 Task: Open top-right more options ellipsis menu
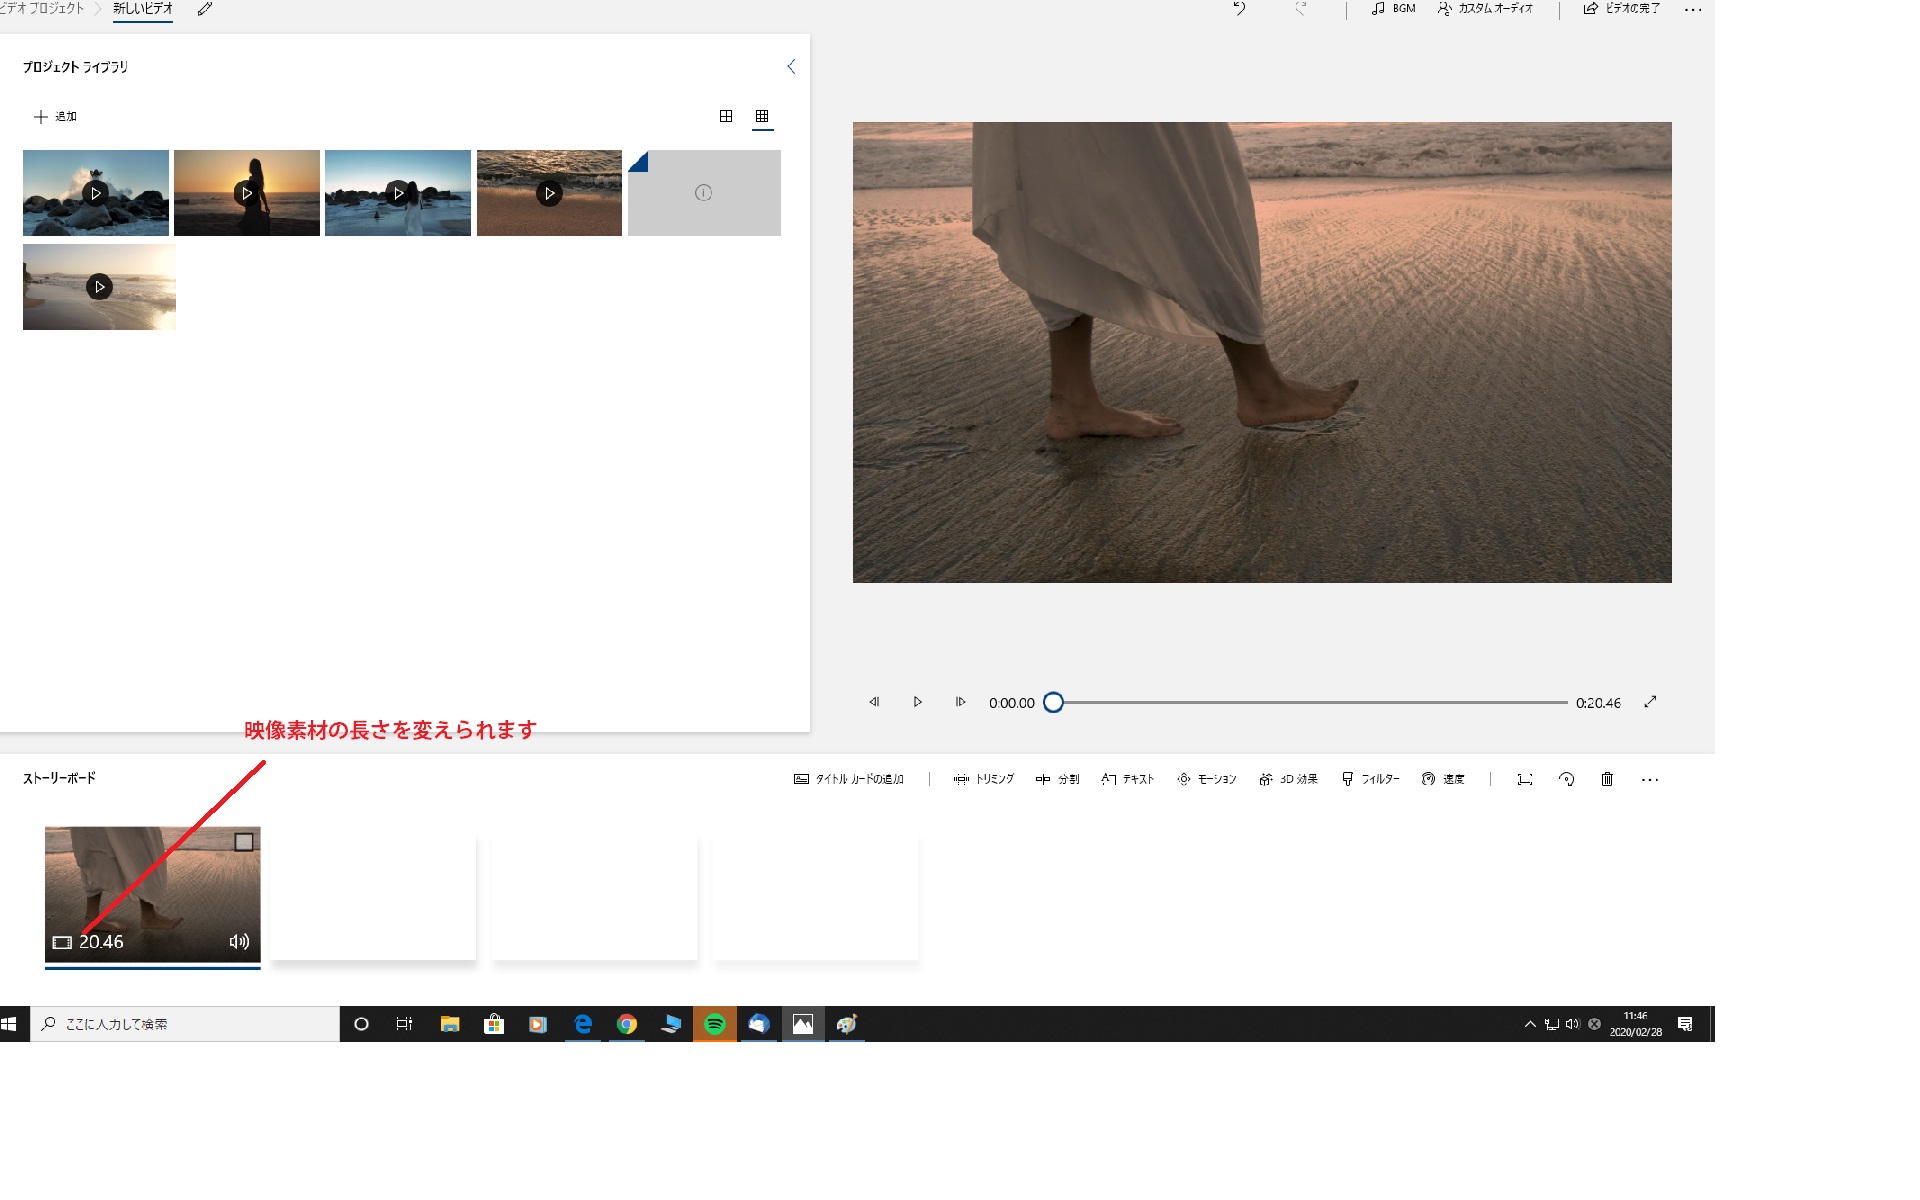pyautogui.click(x=1692, y=9)
